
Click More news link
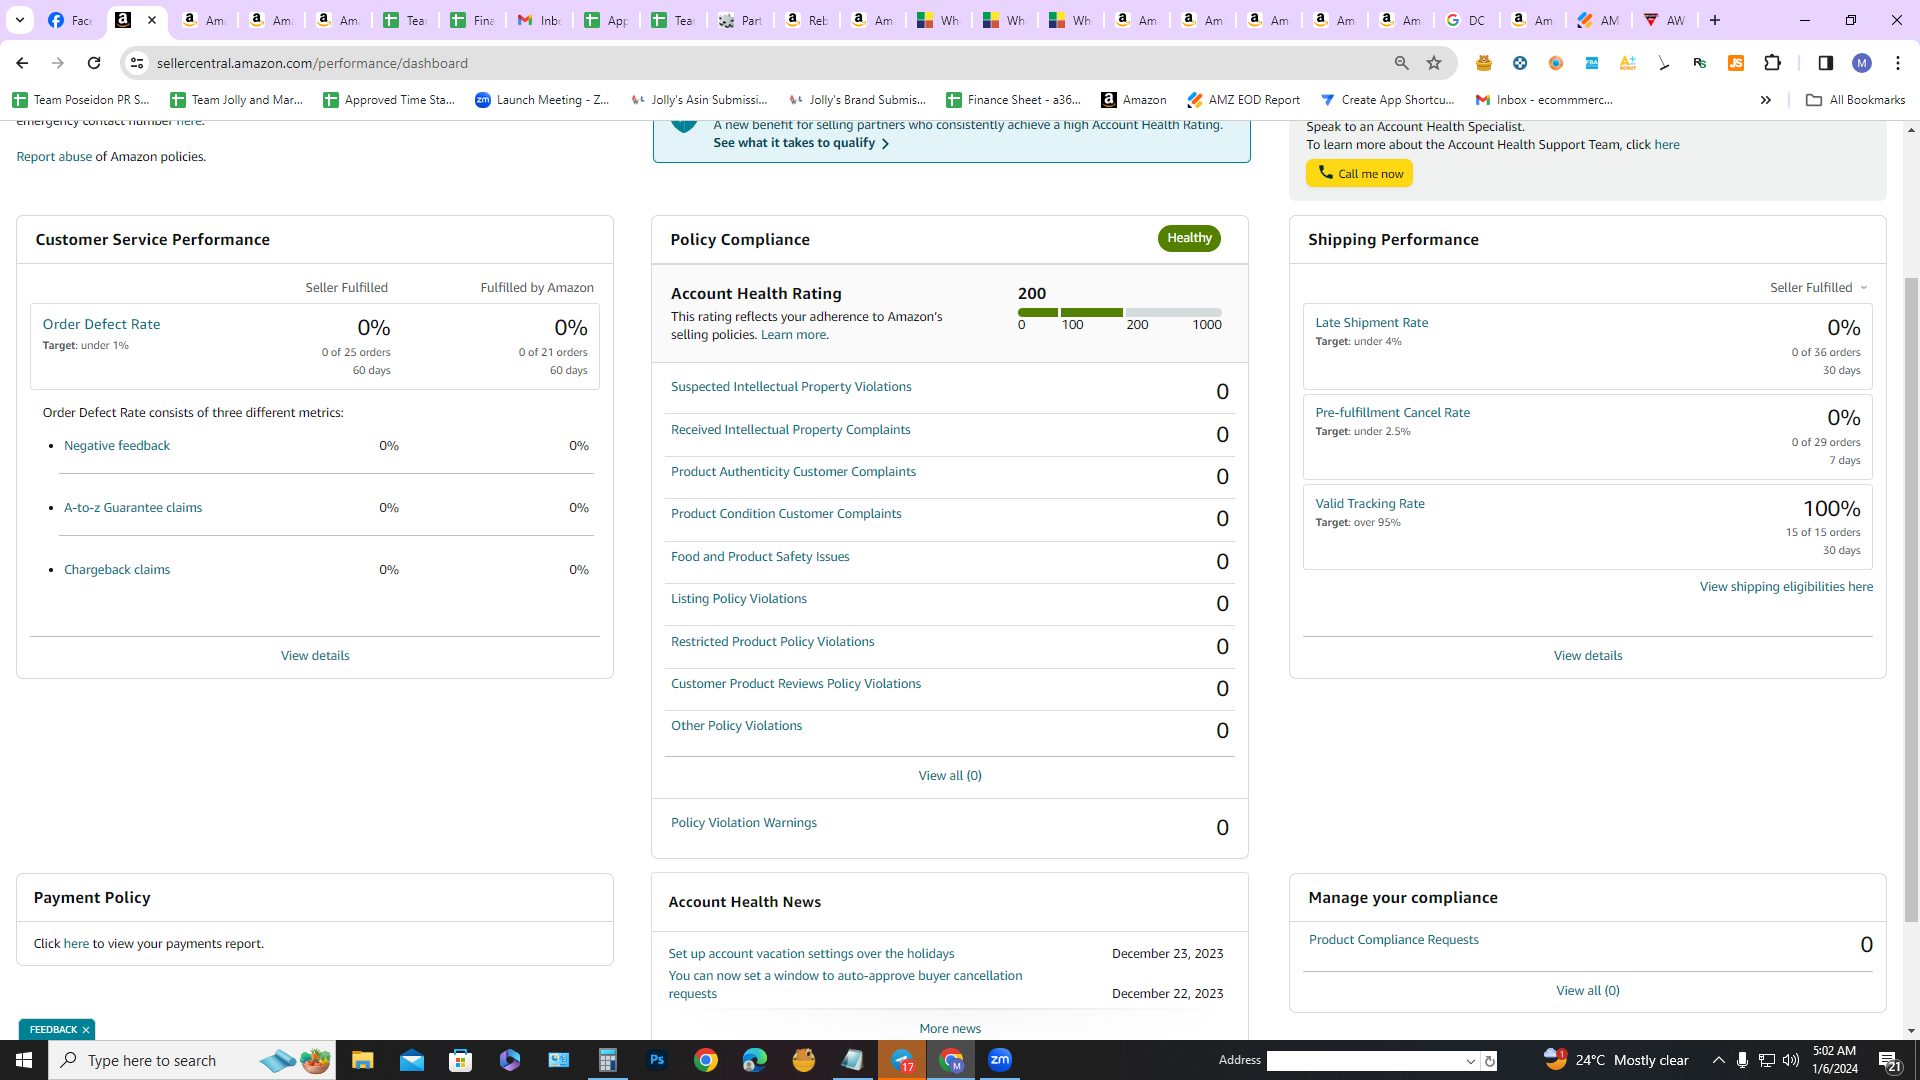click(950, 1029)
